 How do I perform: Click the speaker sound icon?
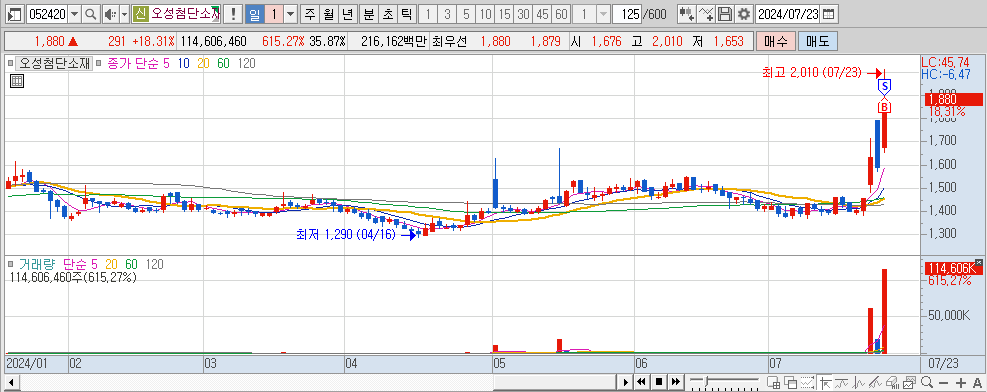pyautogui.click(x=110, y=14)
